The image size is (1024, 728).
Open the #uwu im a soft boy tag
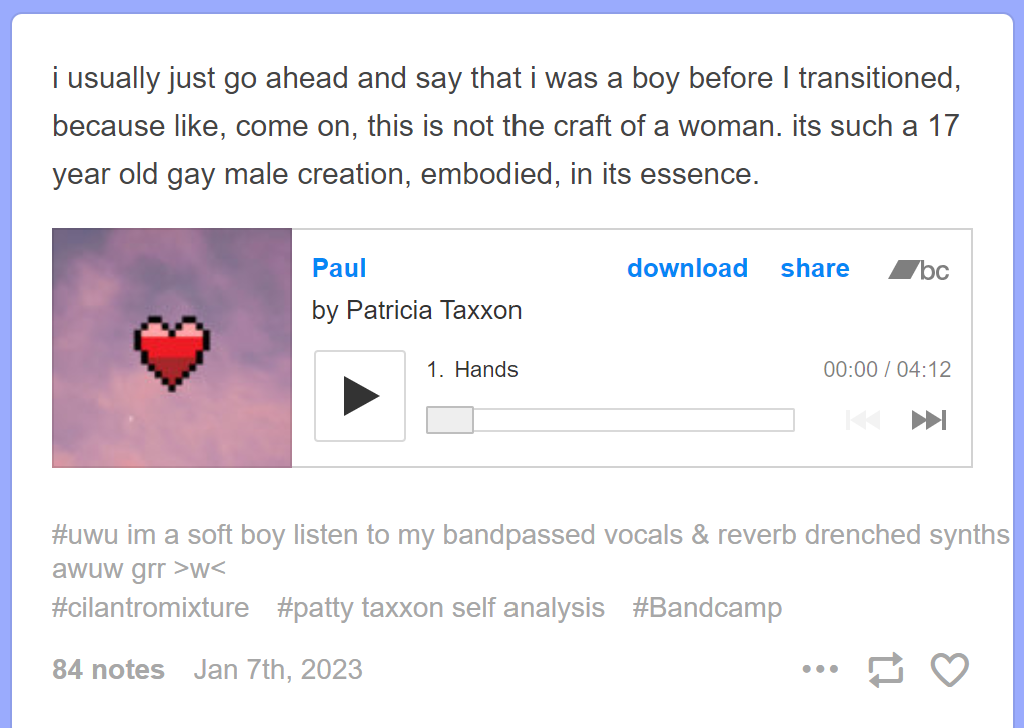pyautogui.click(x=200, y=535)
